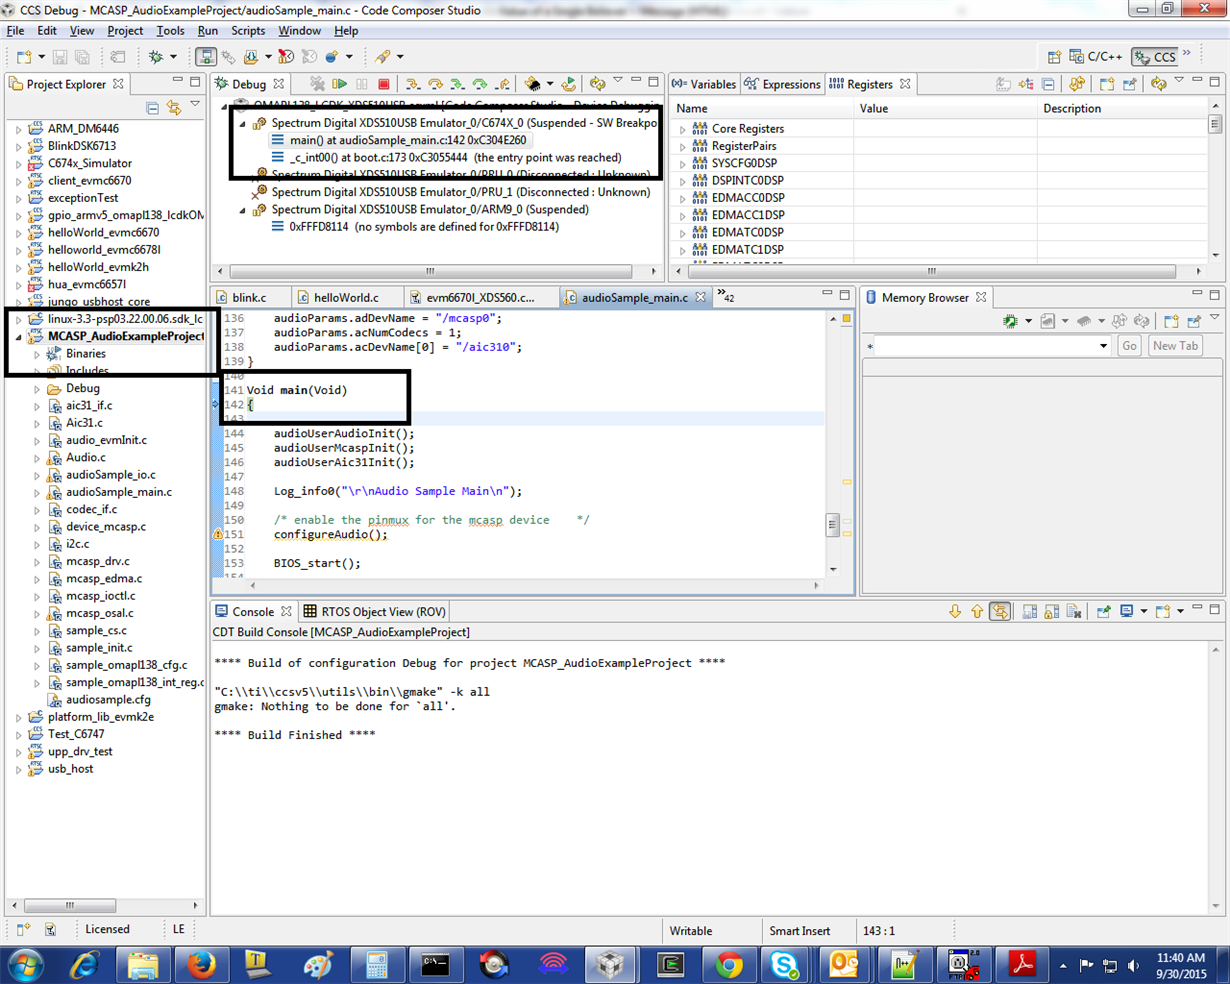Expand the Core Registers group
This screenshot has height=984, width=1230.
(x=683, y=129)
